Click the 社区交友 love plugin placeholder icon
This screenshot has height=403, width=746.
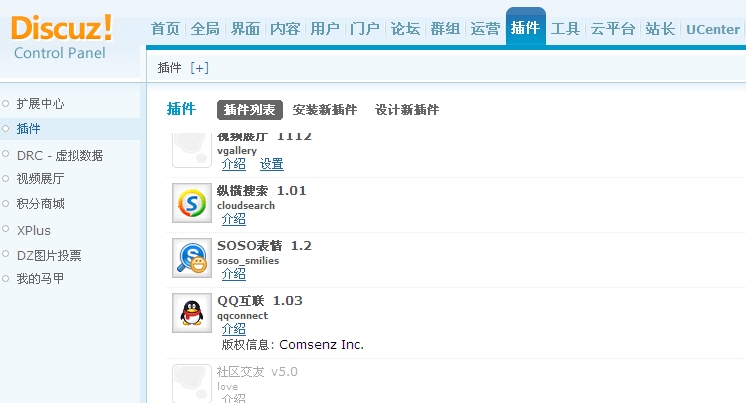coord(192,383)
